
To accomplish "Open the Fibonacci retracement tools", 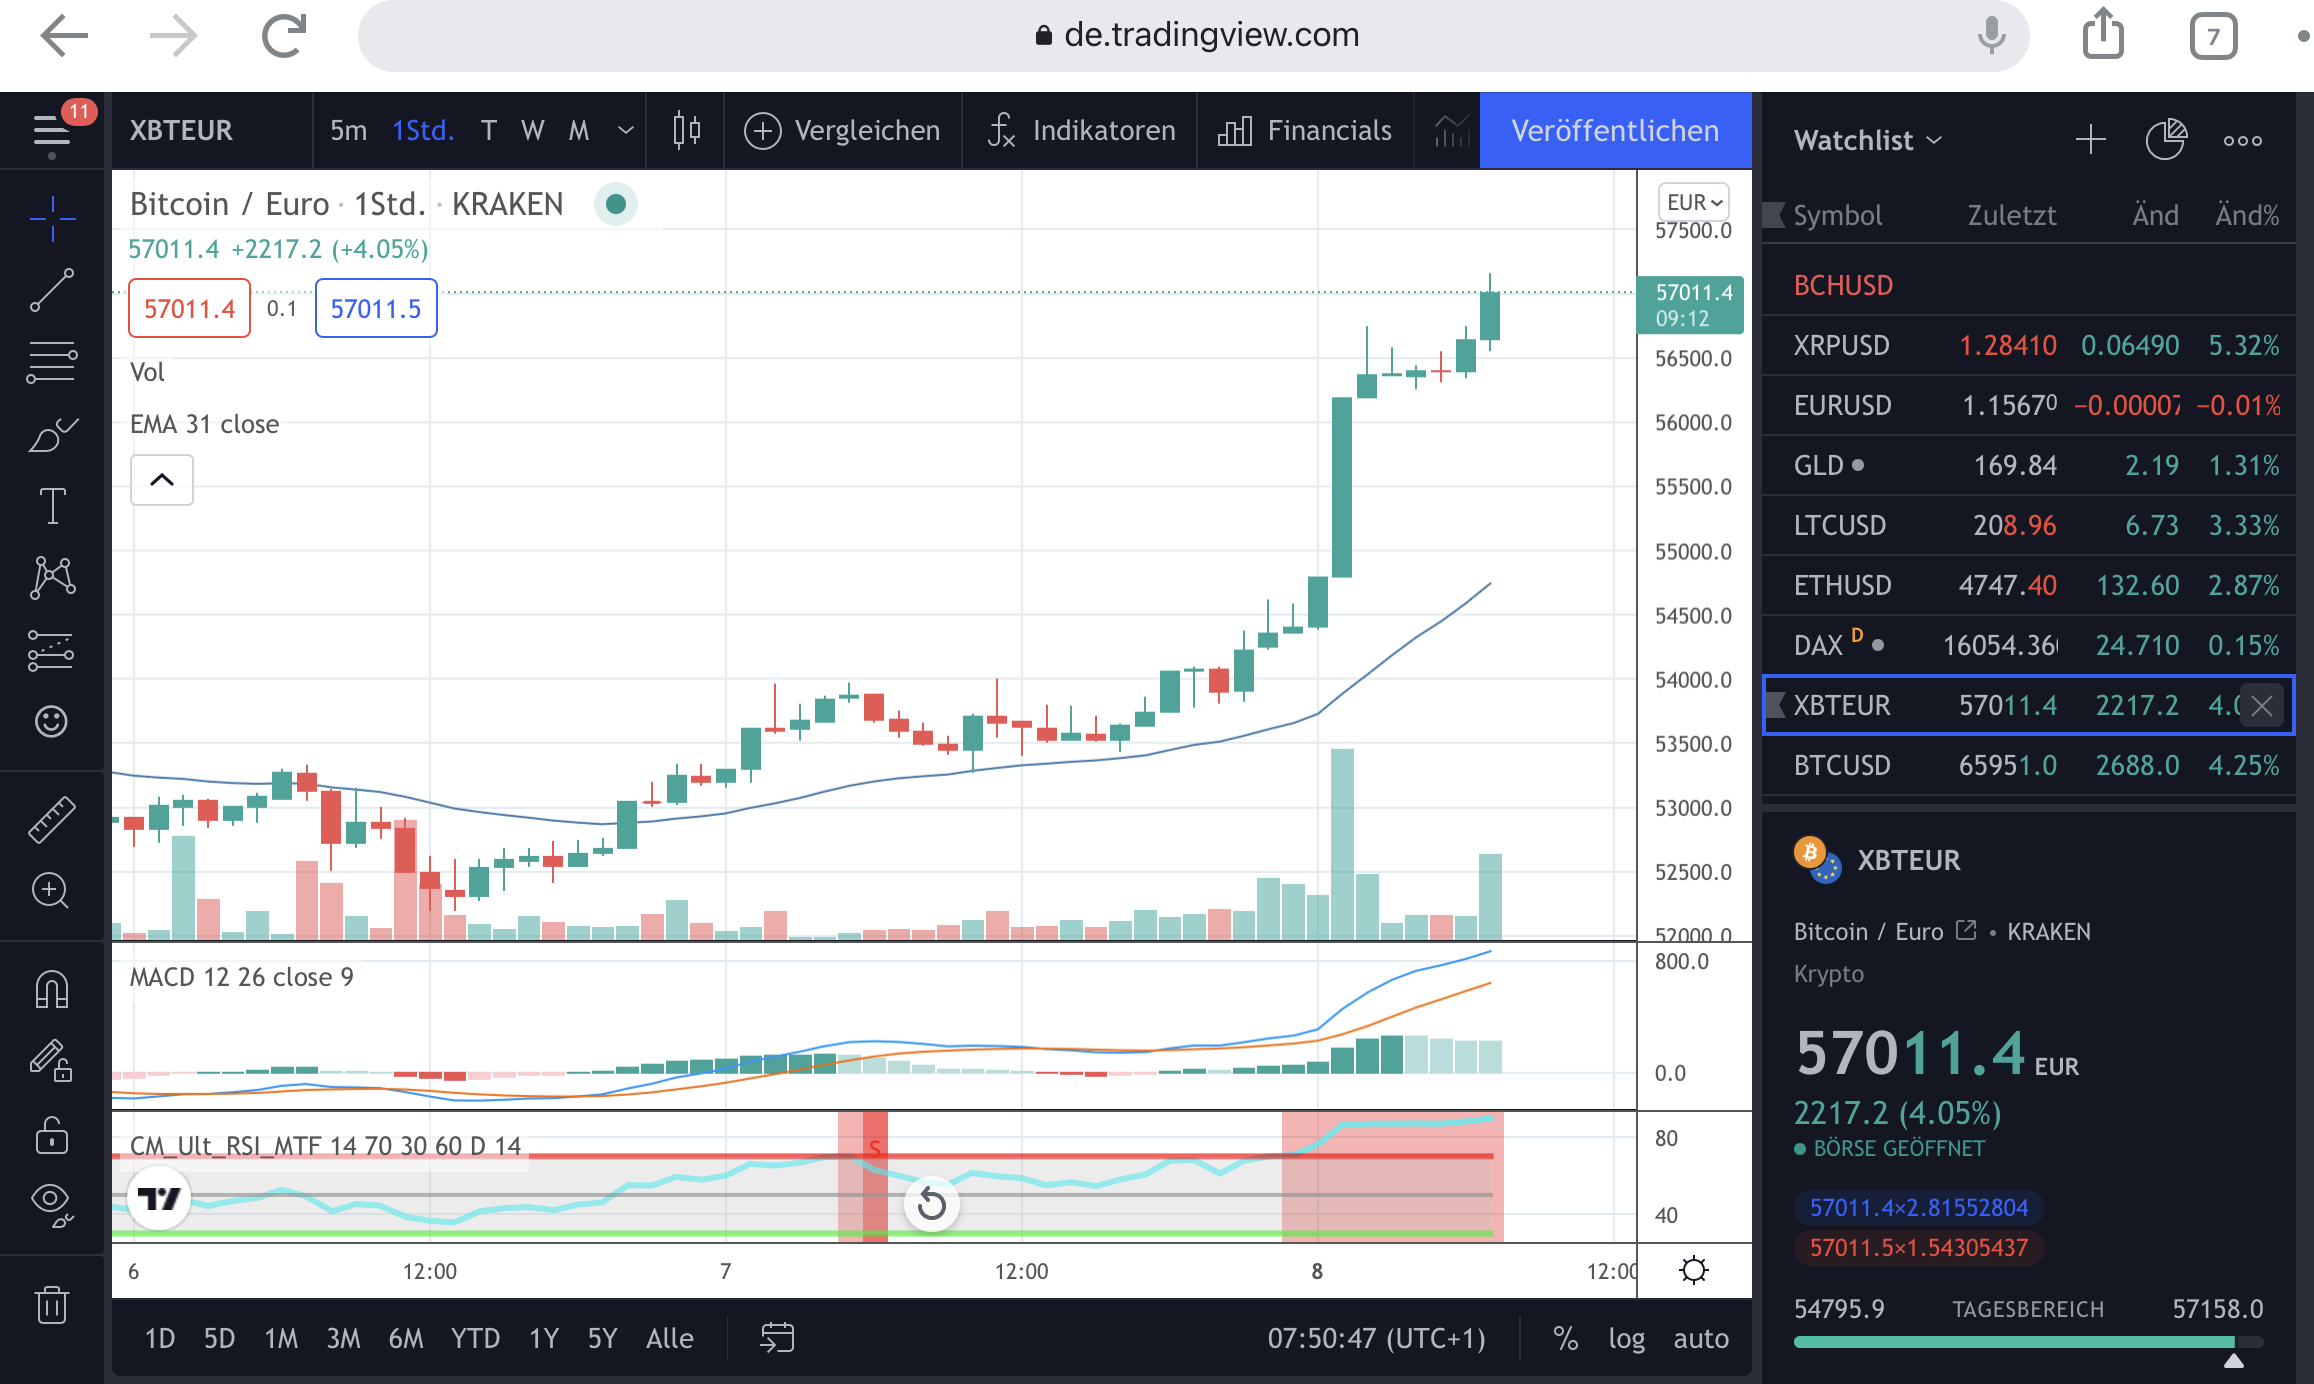I will [x=52, y=362].
